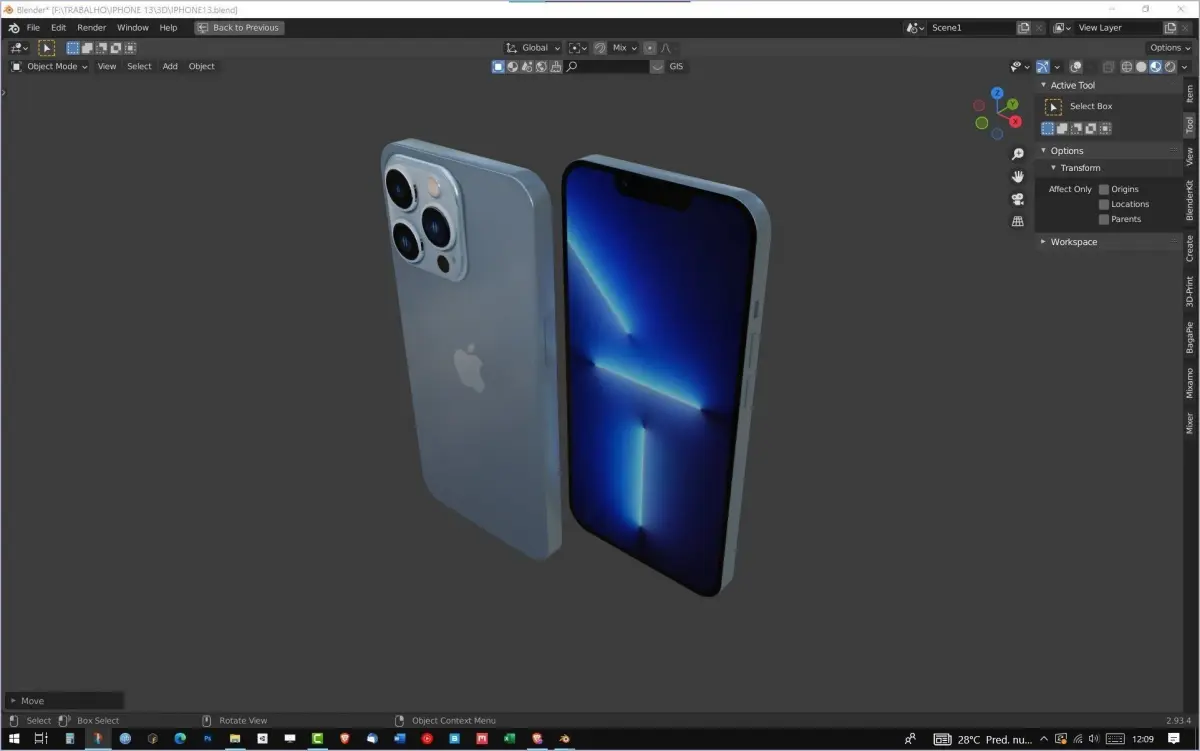Image resolution: width=1200 pixels, height=751 pixels.
Task: Open the Render menu
Action: [x=91, y=28]
